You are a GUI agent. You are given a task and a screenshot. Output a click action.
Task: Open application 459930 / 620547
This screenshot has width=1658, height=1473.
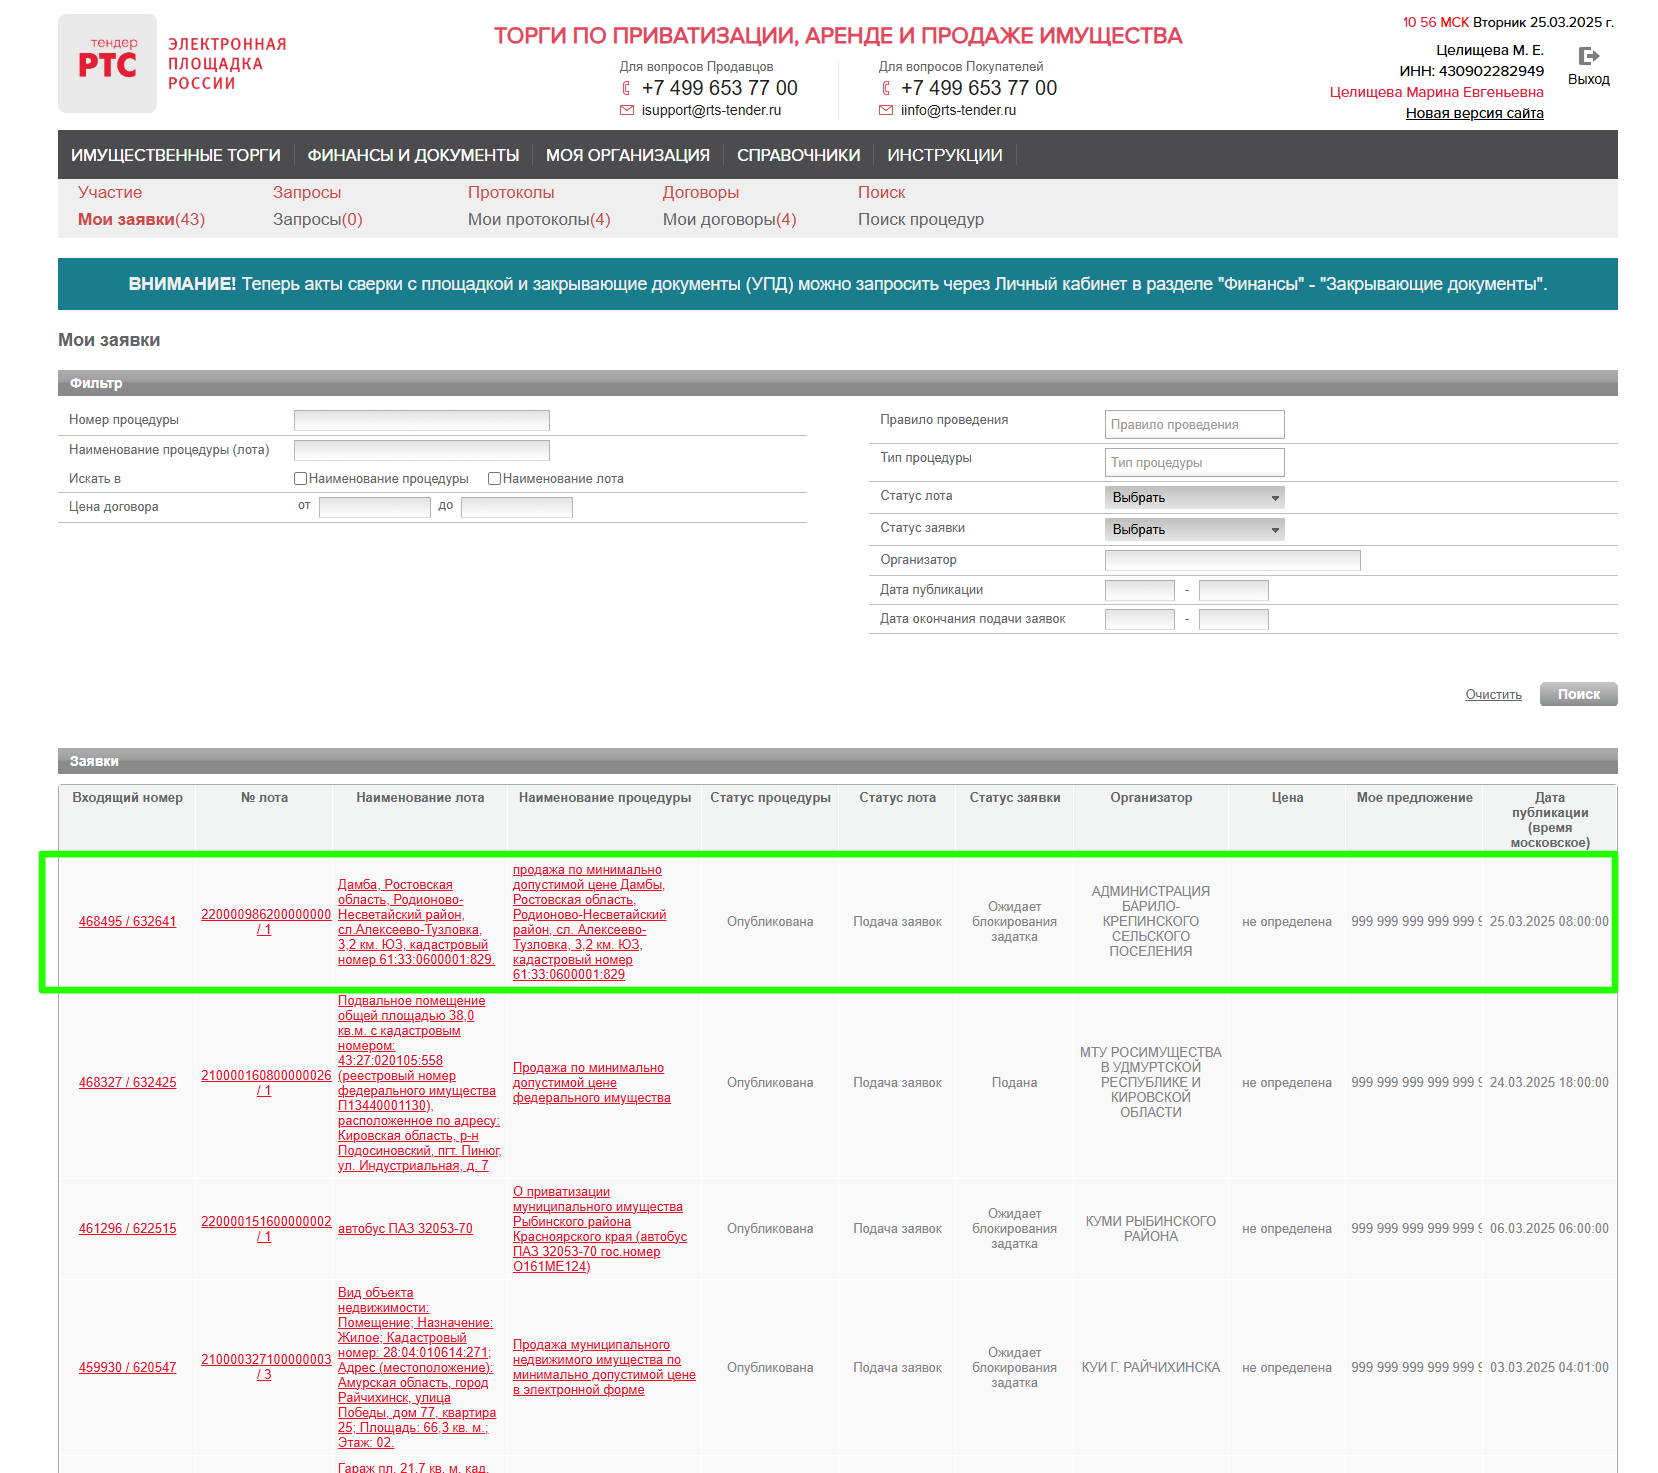coord(127,1367)
